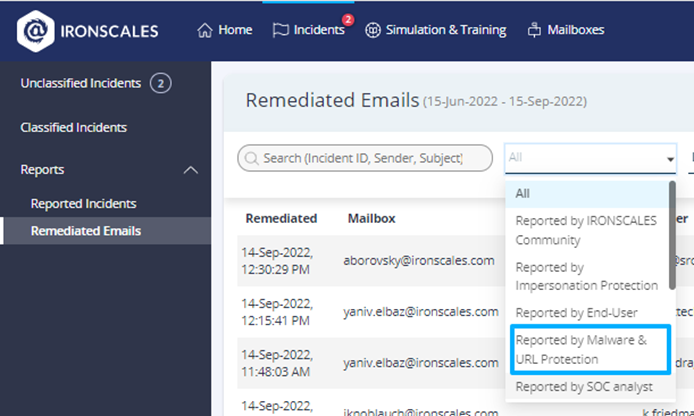Open Classified Incidents in sidebar
The height and width of the screenshot is (416, 694).
click(x=73, y=127)
